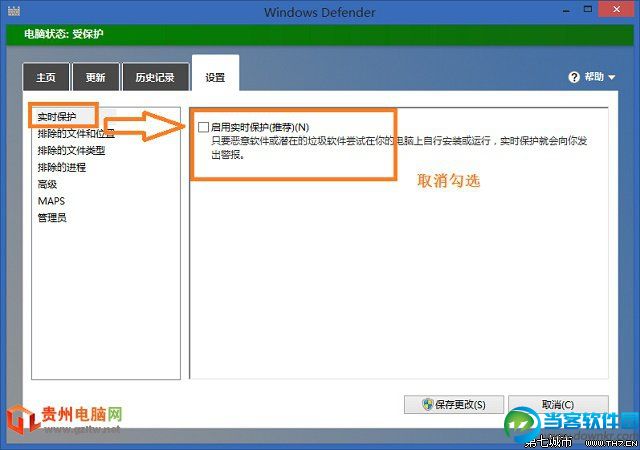Switch to the 主页 tab

pos(46,77)
